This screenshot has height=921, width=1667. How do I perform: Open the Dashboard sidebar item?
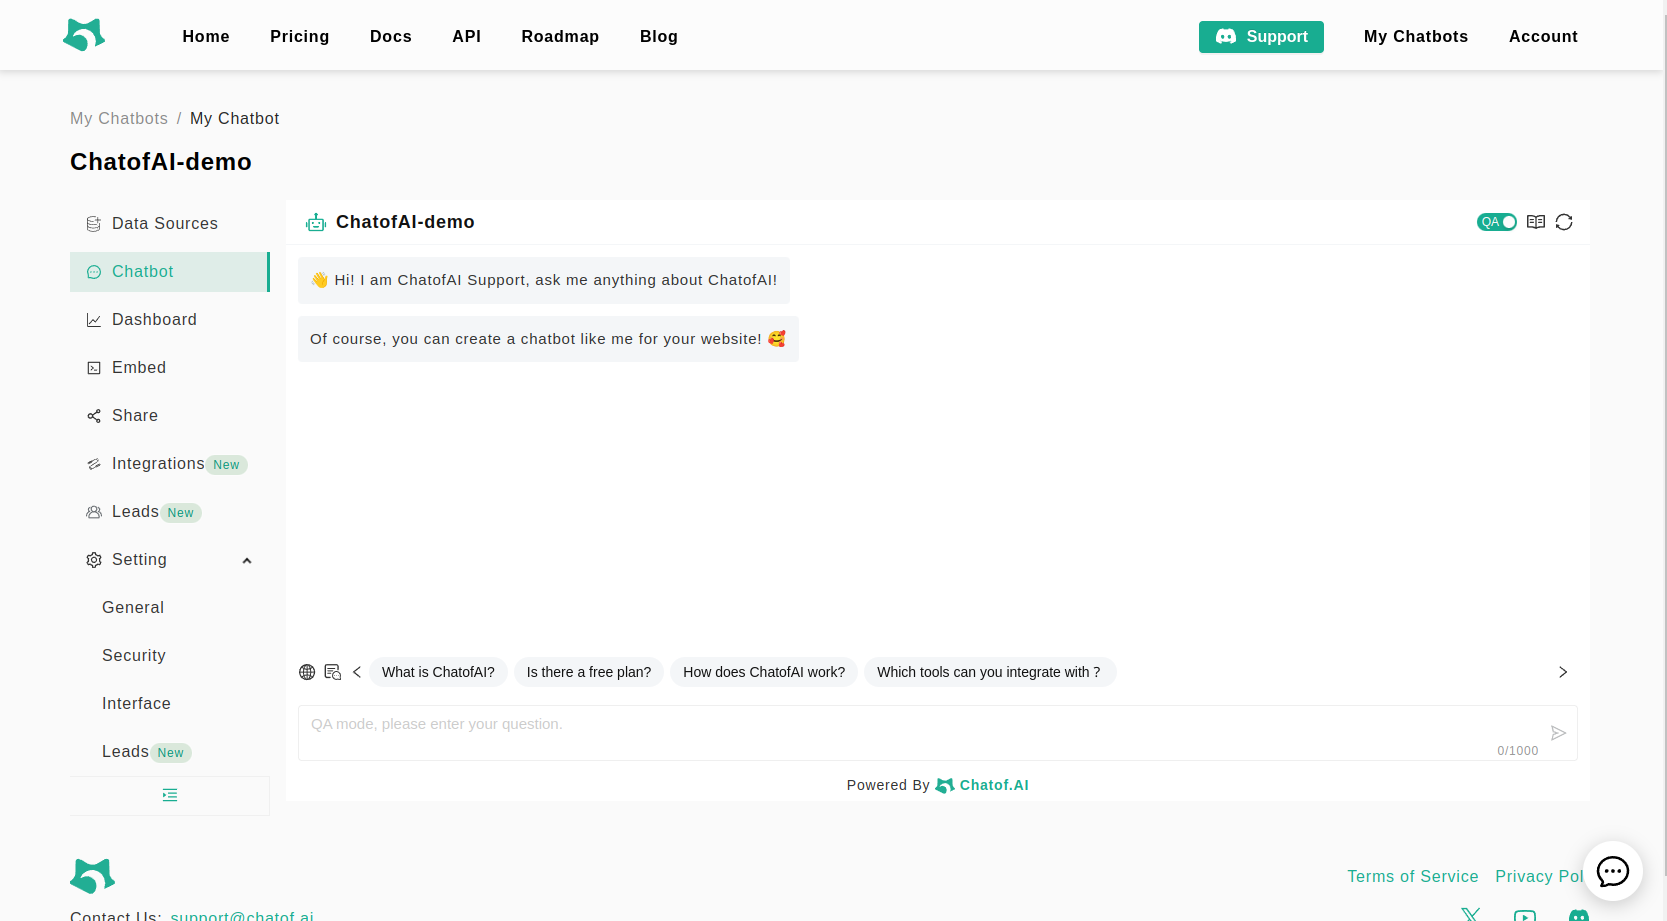coord(170,320)
